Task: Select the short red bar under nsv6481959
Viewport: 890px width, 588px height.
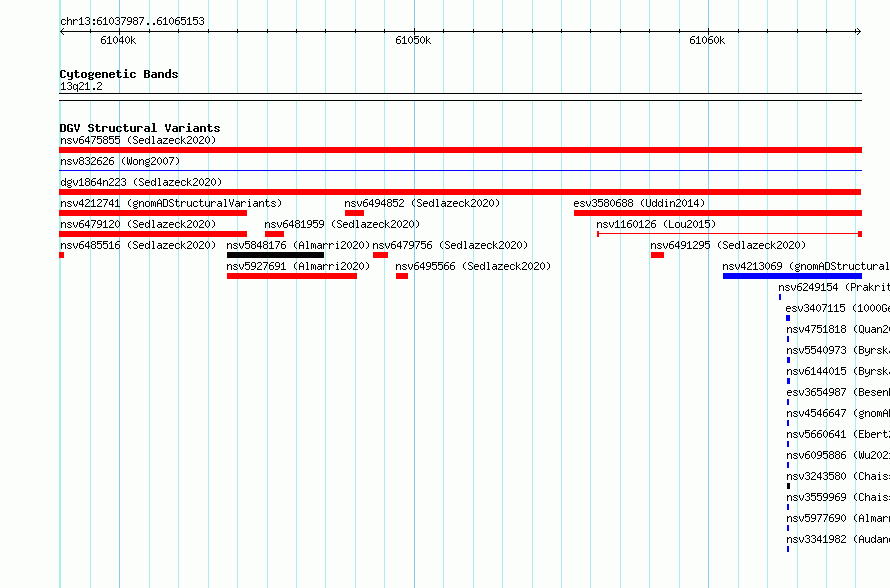Action: coord(274,234)
